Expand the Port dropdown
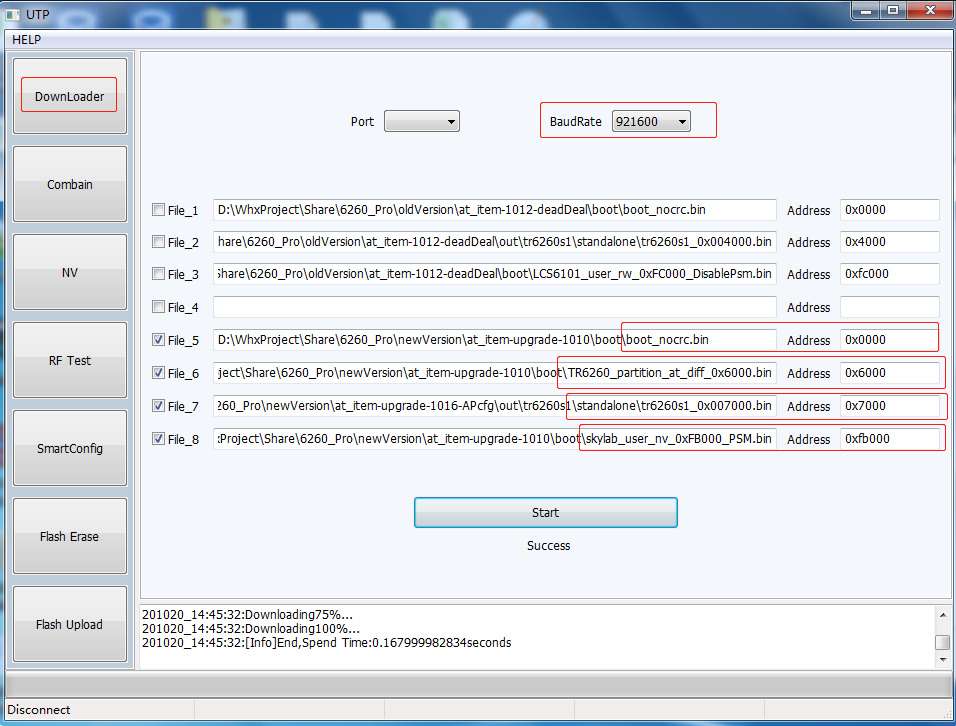This screenshot has width=956, height=726. (421, 121)
